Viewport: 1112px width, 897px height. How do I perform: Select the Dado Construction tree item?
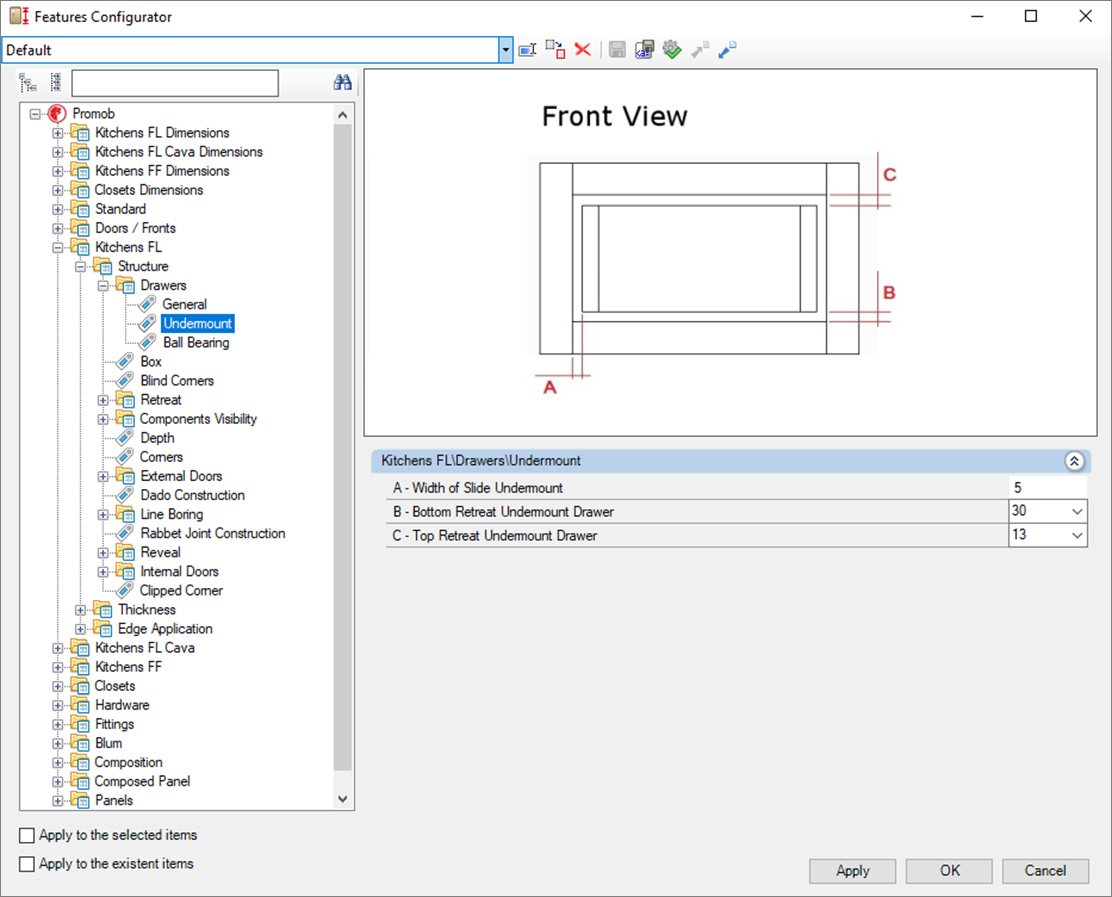192,495
